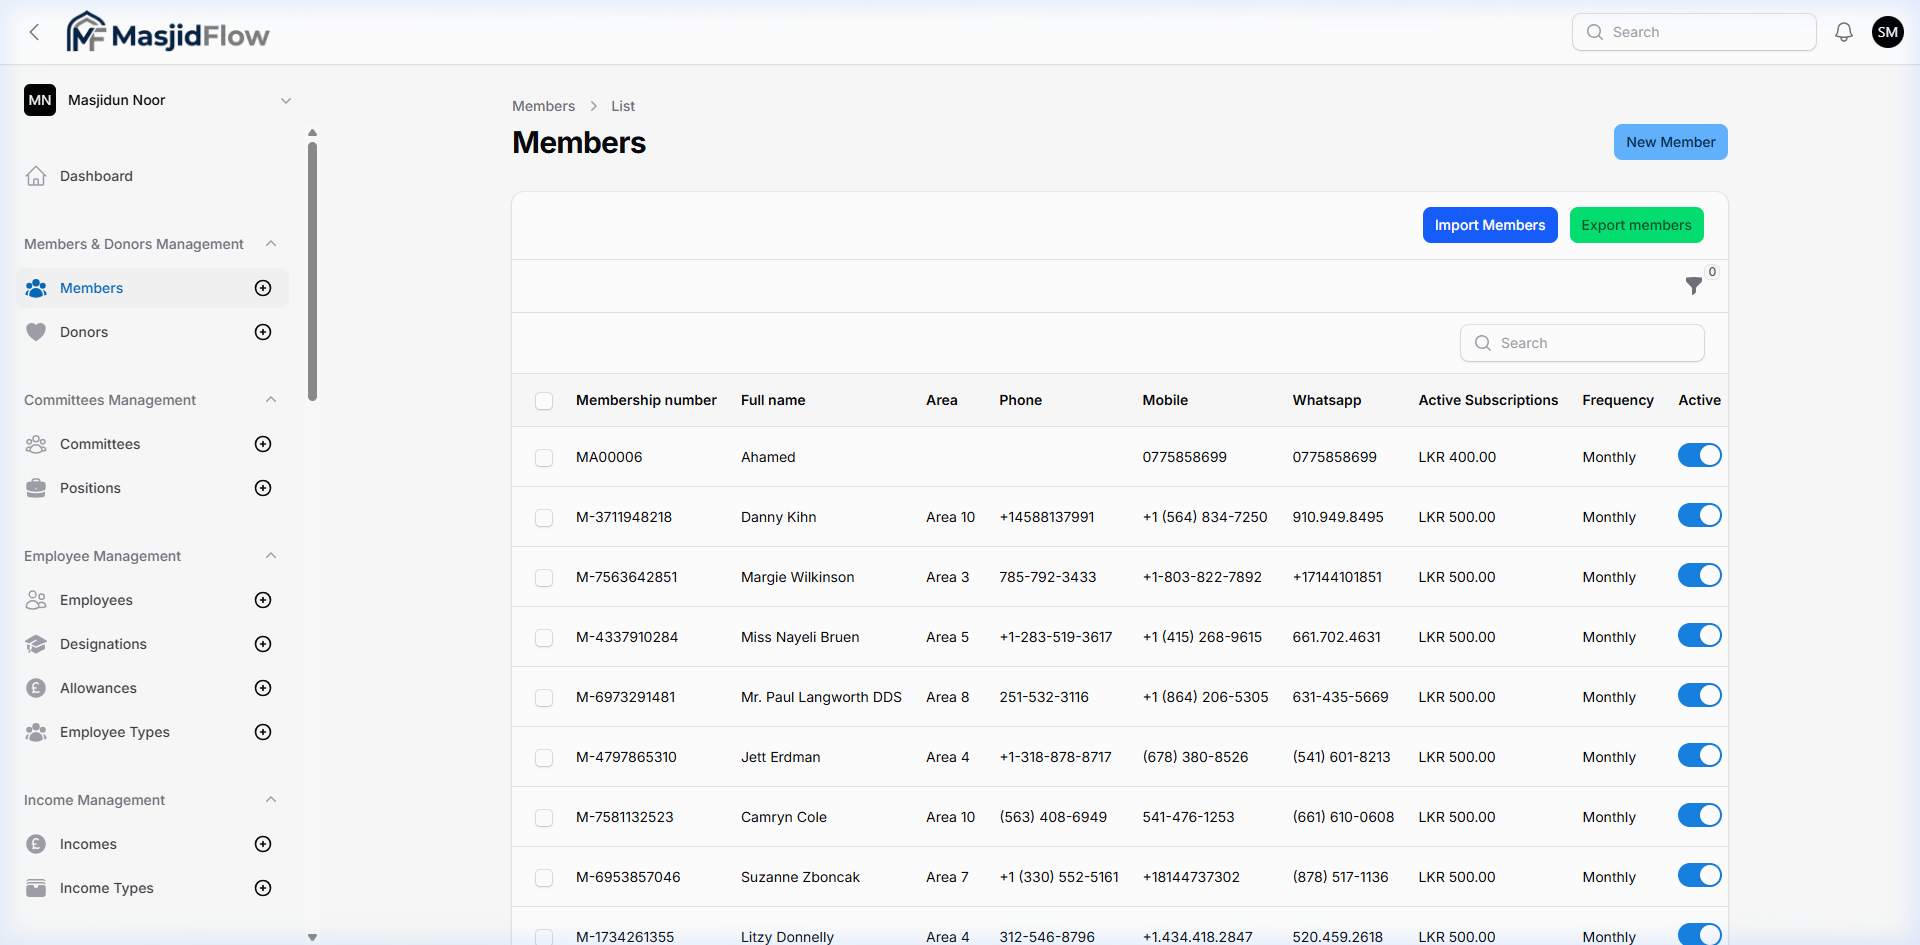
Task: Click the add icon next to Income Types
Action: pyautogui.click(x=262, y=888)
